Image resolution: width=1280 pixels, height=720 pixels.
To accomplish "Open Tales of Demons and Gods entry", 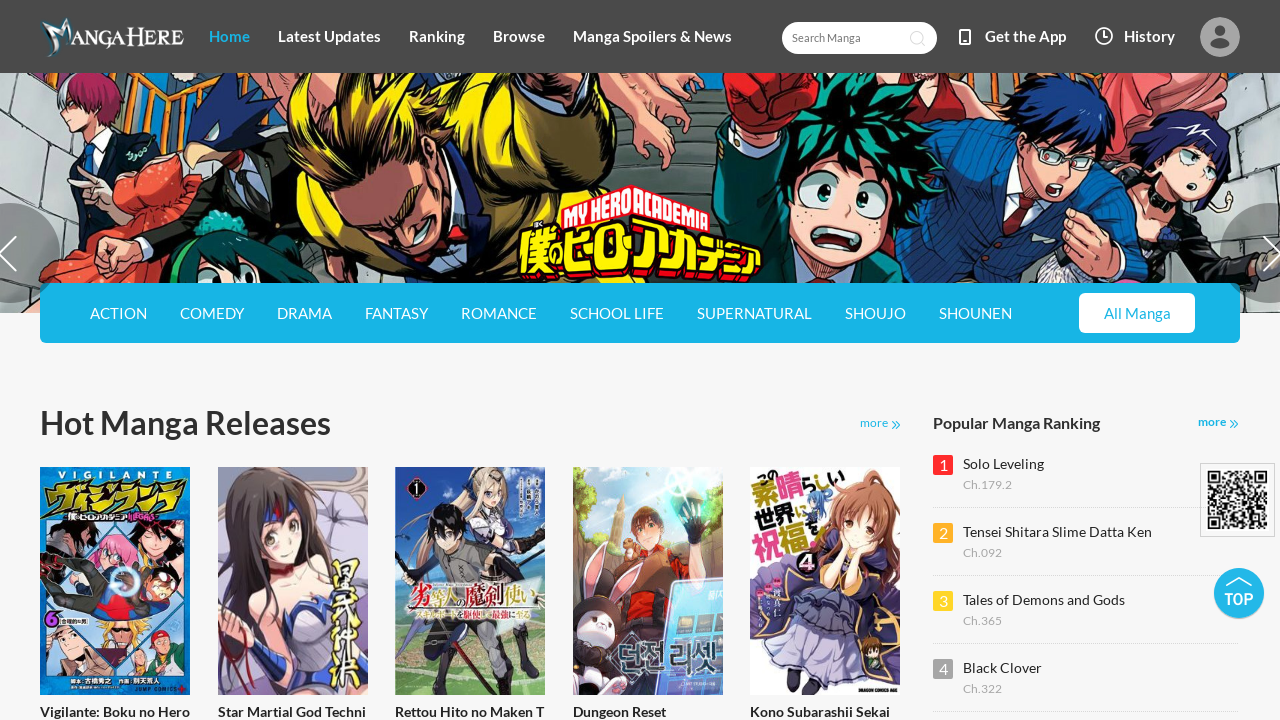I will coord(1044,599).
